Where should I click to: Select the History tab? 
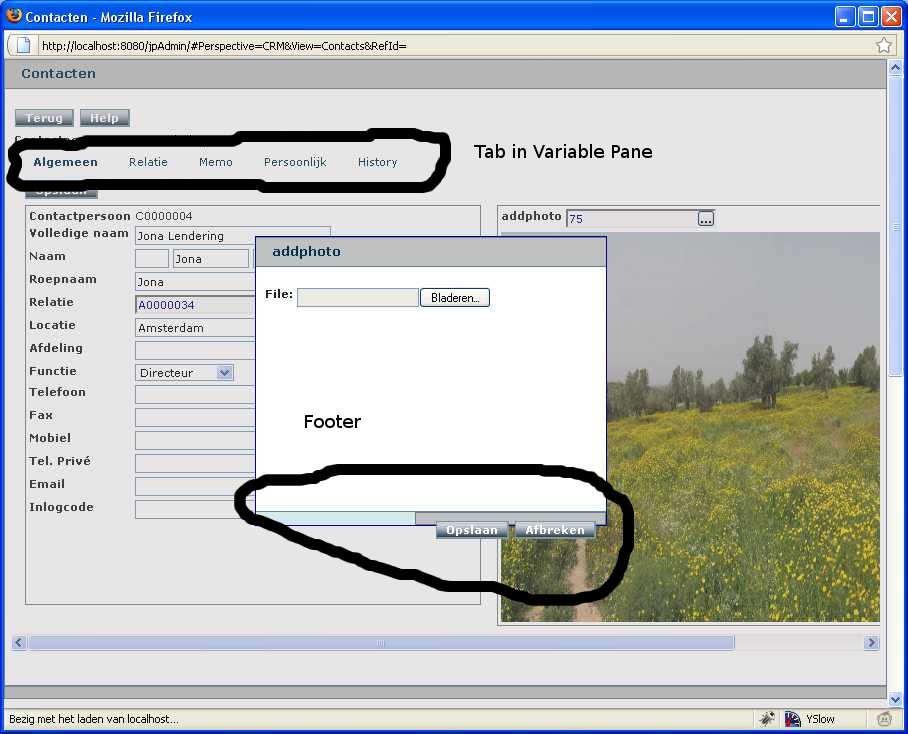click(377, 162)
